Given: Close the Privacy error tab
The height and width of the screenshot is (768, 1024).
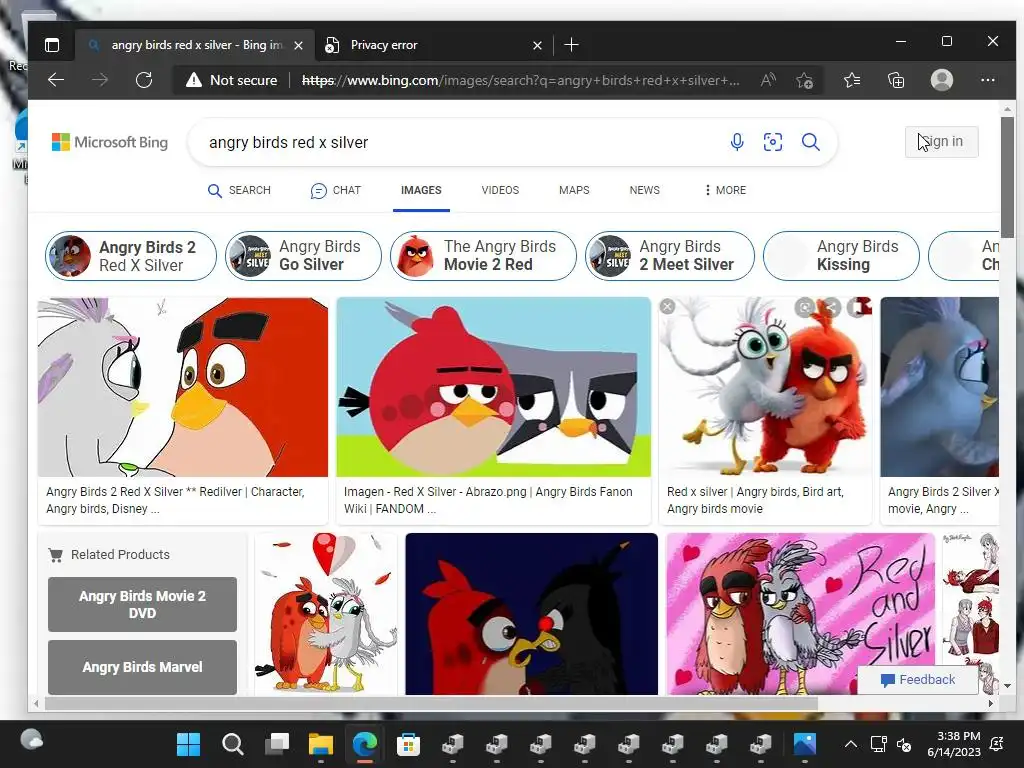Looking at the screenshot, I should pos(537,45).
